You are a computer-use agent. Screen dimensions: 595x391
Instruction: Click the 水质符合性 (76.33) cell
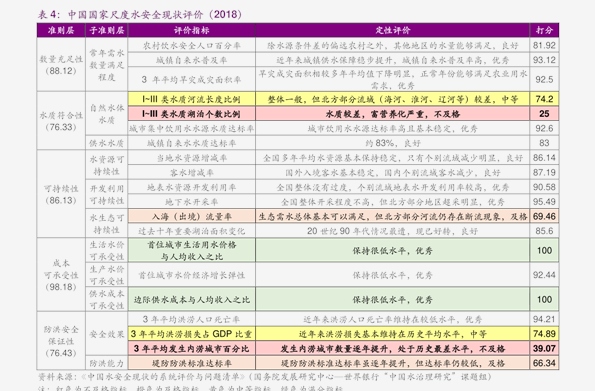tap(61, 121)
